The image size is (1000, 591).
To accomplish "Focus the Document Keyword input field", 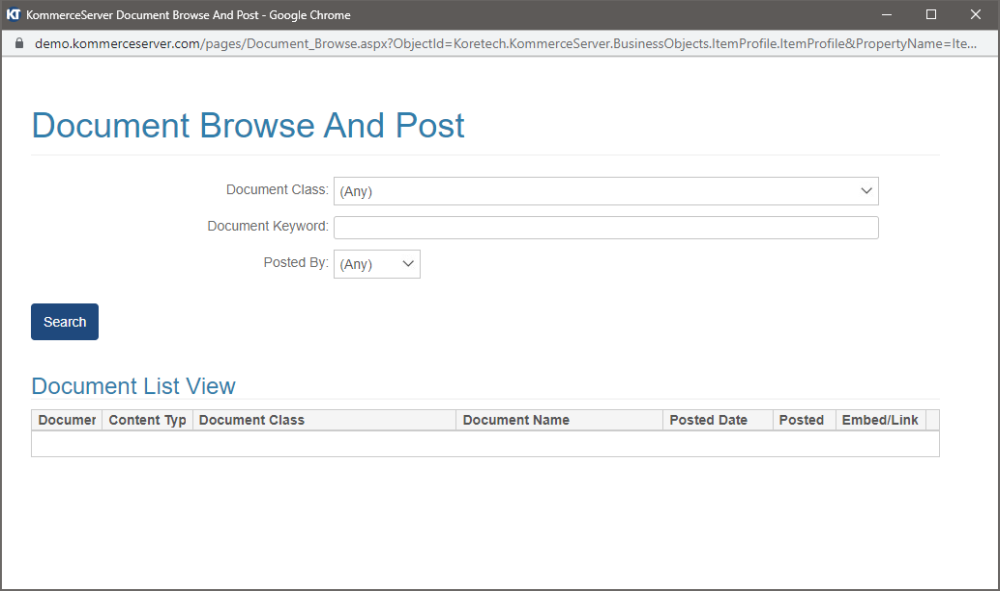I will (606, 228).
